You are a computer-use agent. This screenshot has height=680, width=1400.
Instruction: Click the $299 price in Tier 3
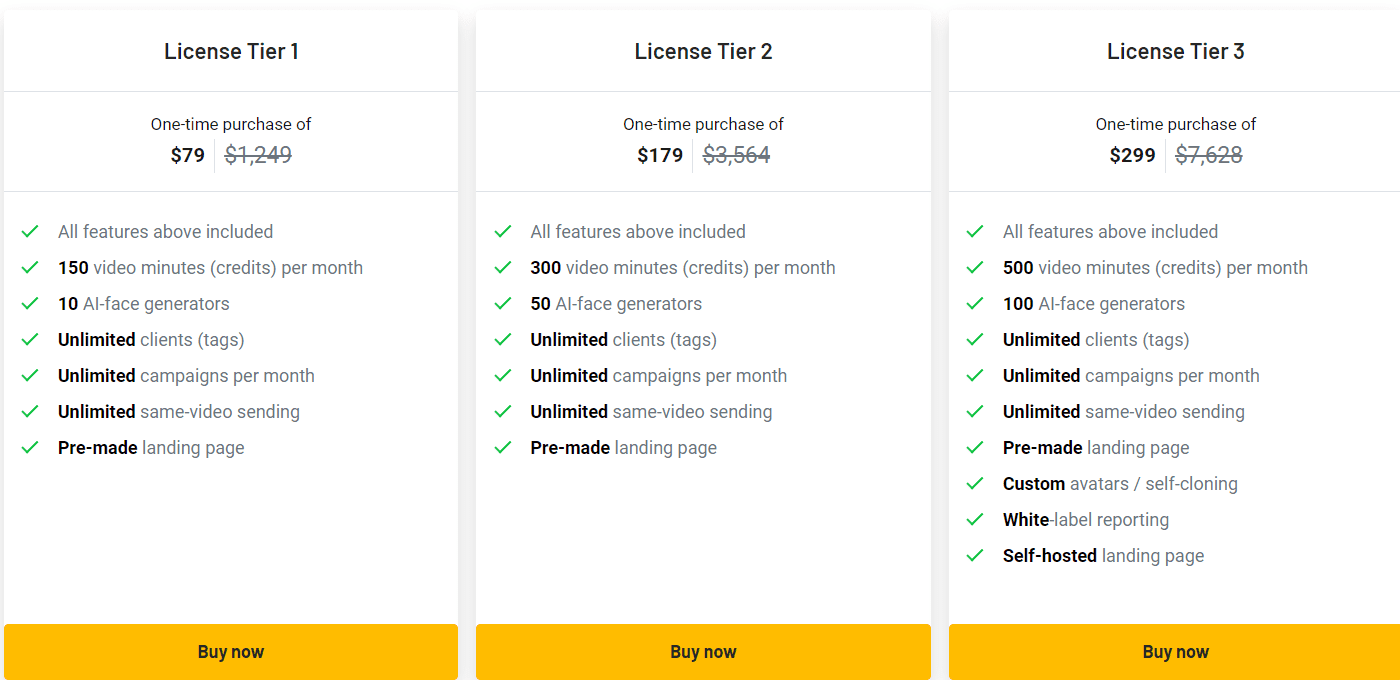tap(1133, 155)
